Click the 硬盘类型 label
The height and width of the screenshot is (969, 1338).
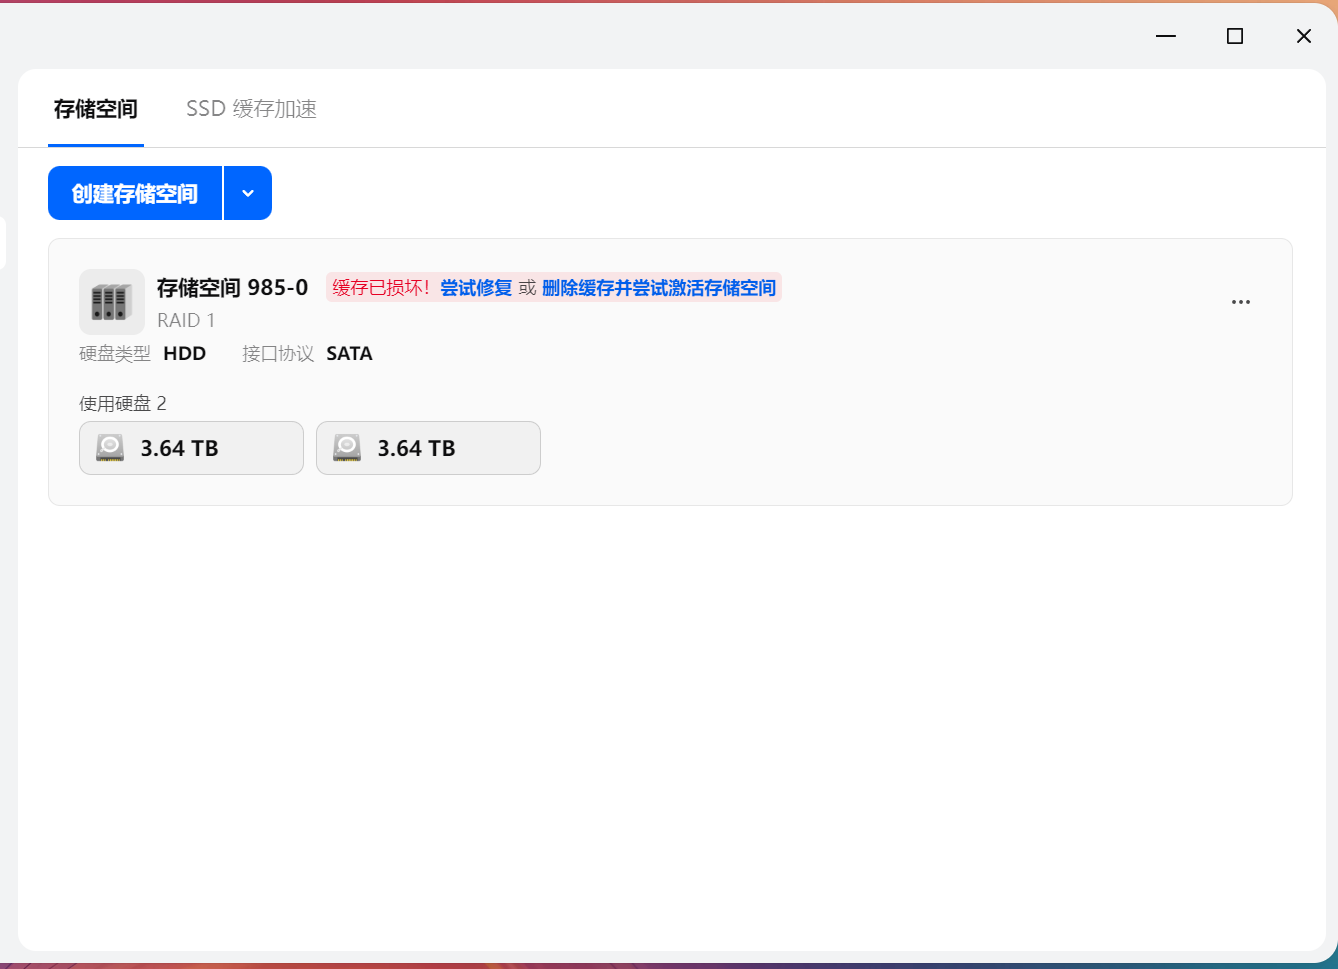tap(115, 353)
